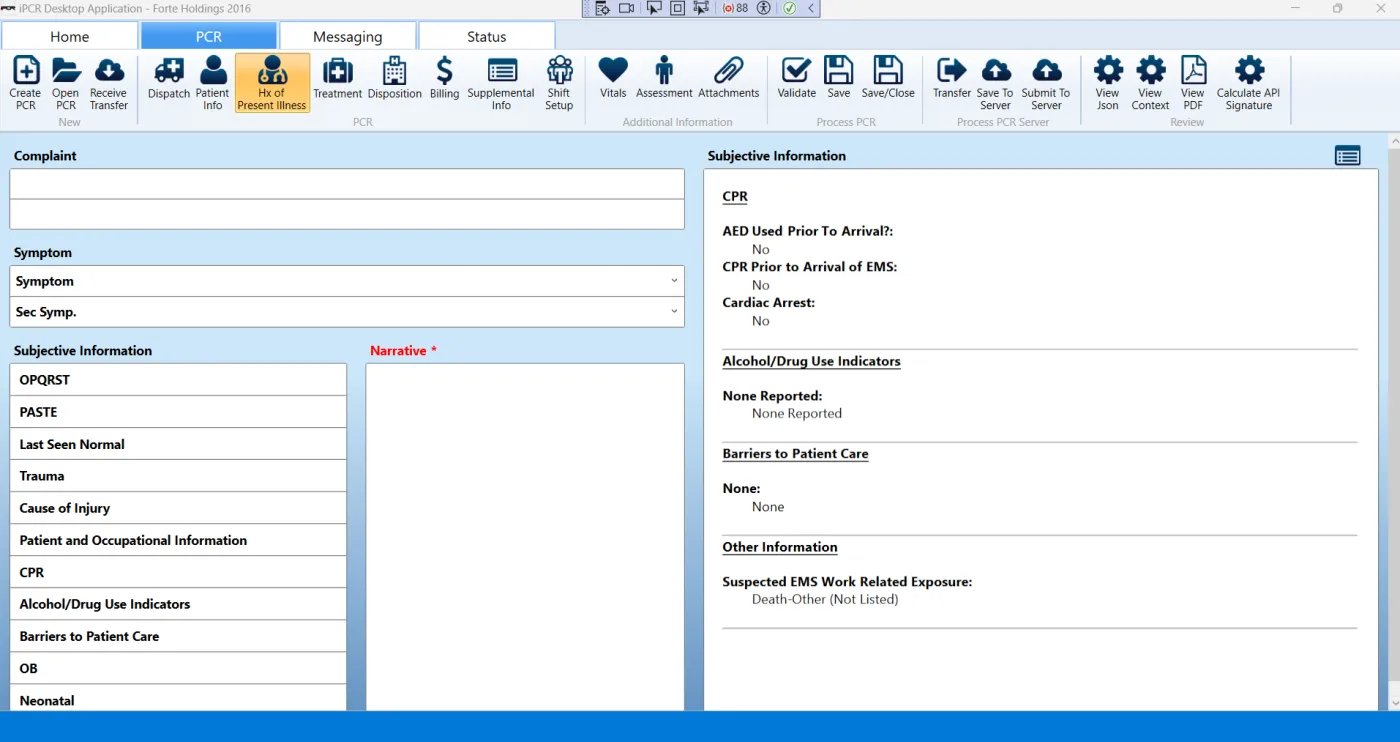
Task: Toggle the Subjective Information list view icon
Action: 1347,156
